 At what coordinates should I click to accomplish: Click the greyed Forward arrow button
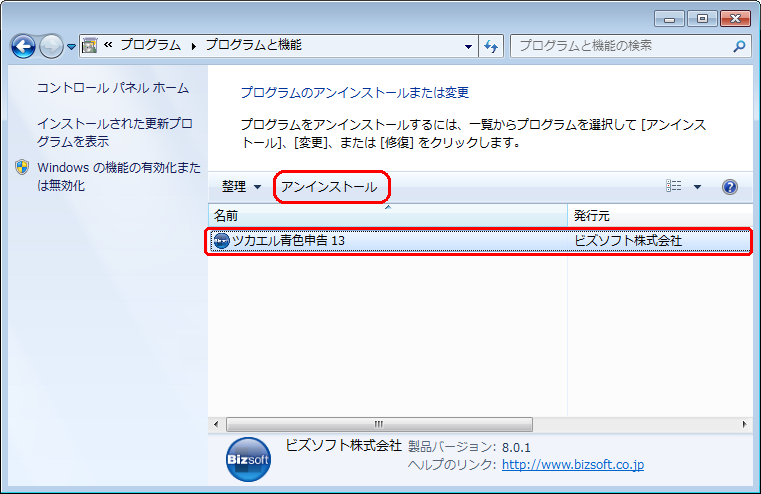coord(51,47)
